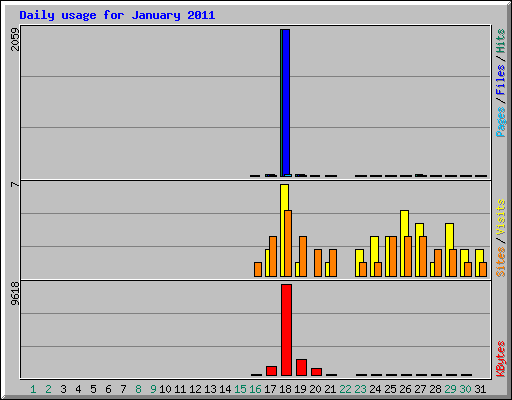Image resolution: width=512 pixels, height=400 pixels.
Task: Click the orange Sites bar for day 16
Action: tap(258, 269)
